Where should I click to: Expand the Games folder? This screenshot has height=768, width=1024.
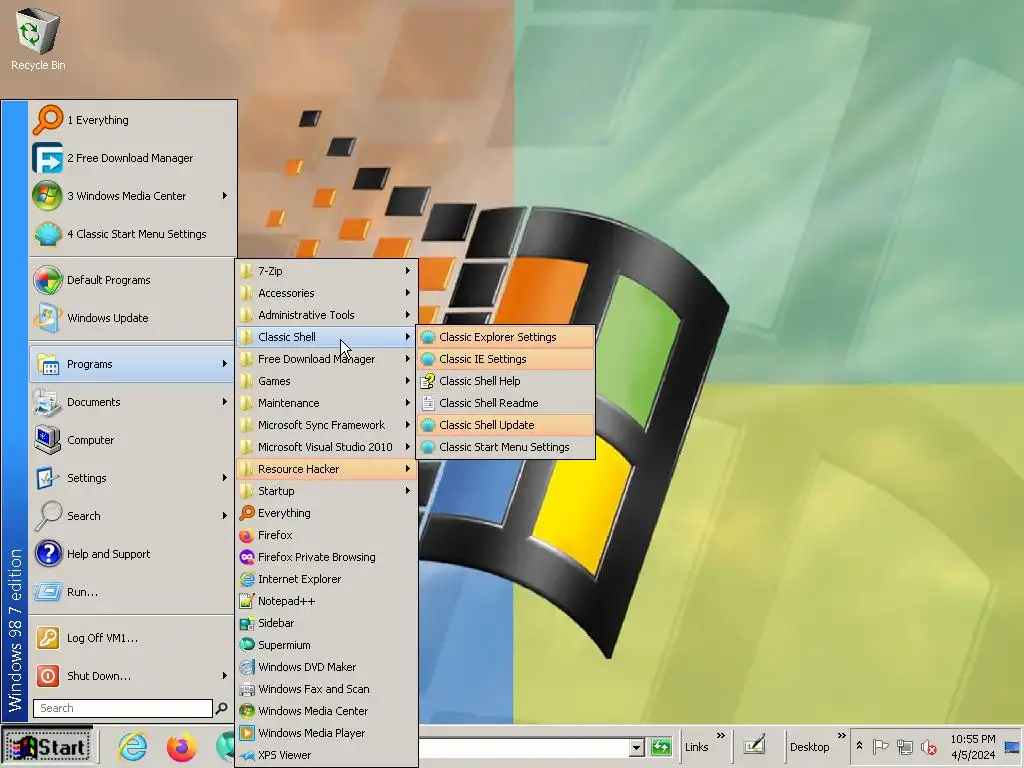327,381
